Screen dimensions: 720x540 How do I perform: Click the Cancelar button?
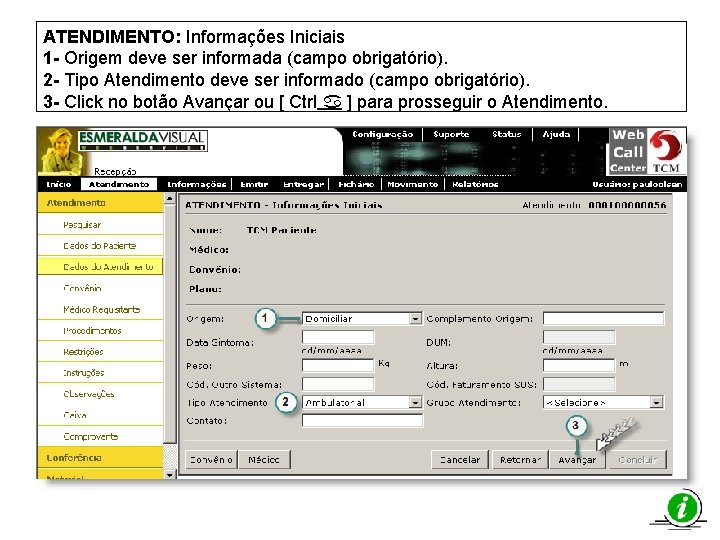(460, 460)
